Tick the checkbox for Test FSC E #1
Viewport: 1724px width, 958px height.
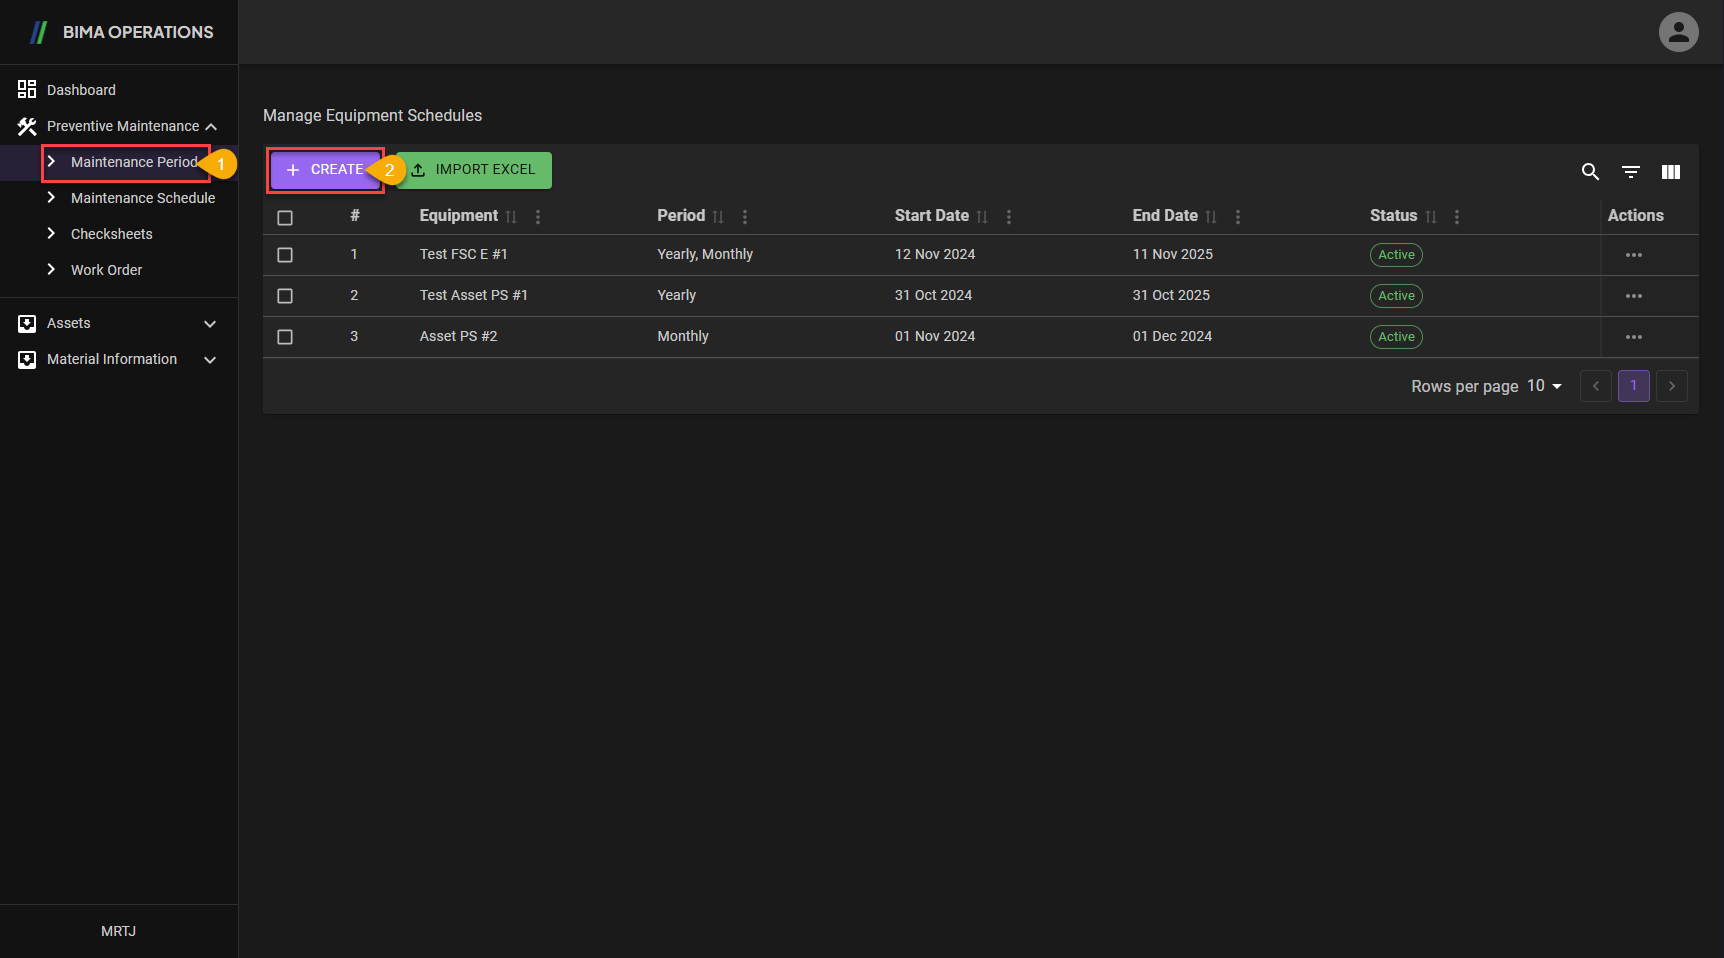pos(285,255)
